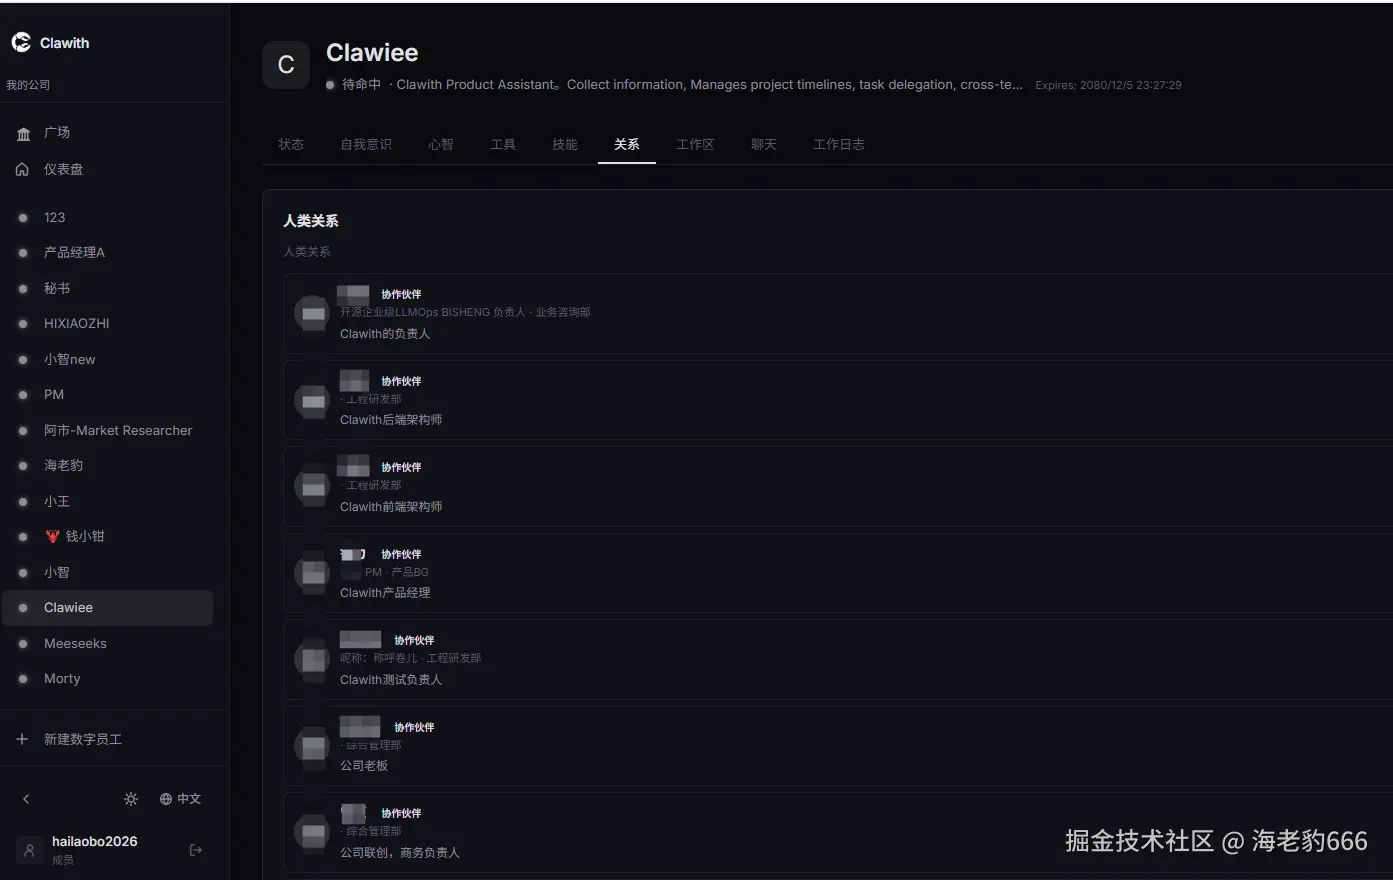Viewport: 1393px width, 880px height.
Task: Select agent 123 in sidebar
Action: [x=107, y=217]
